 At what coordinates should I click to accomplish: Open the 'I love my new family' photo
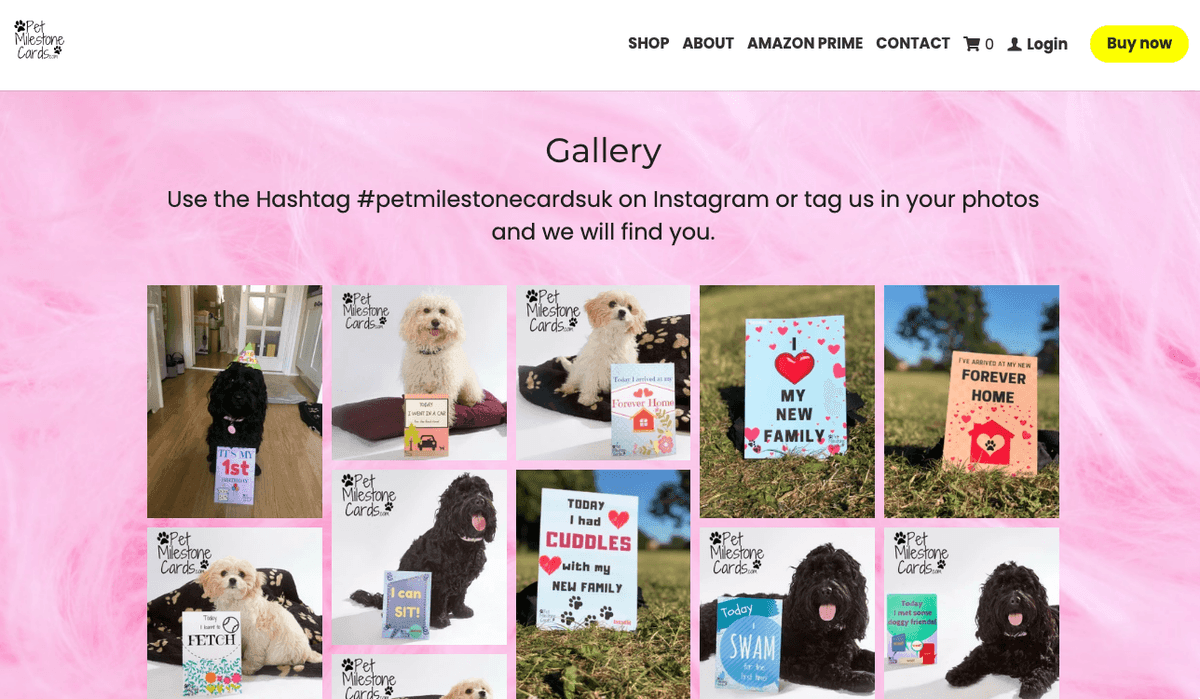tap(787, 401)
